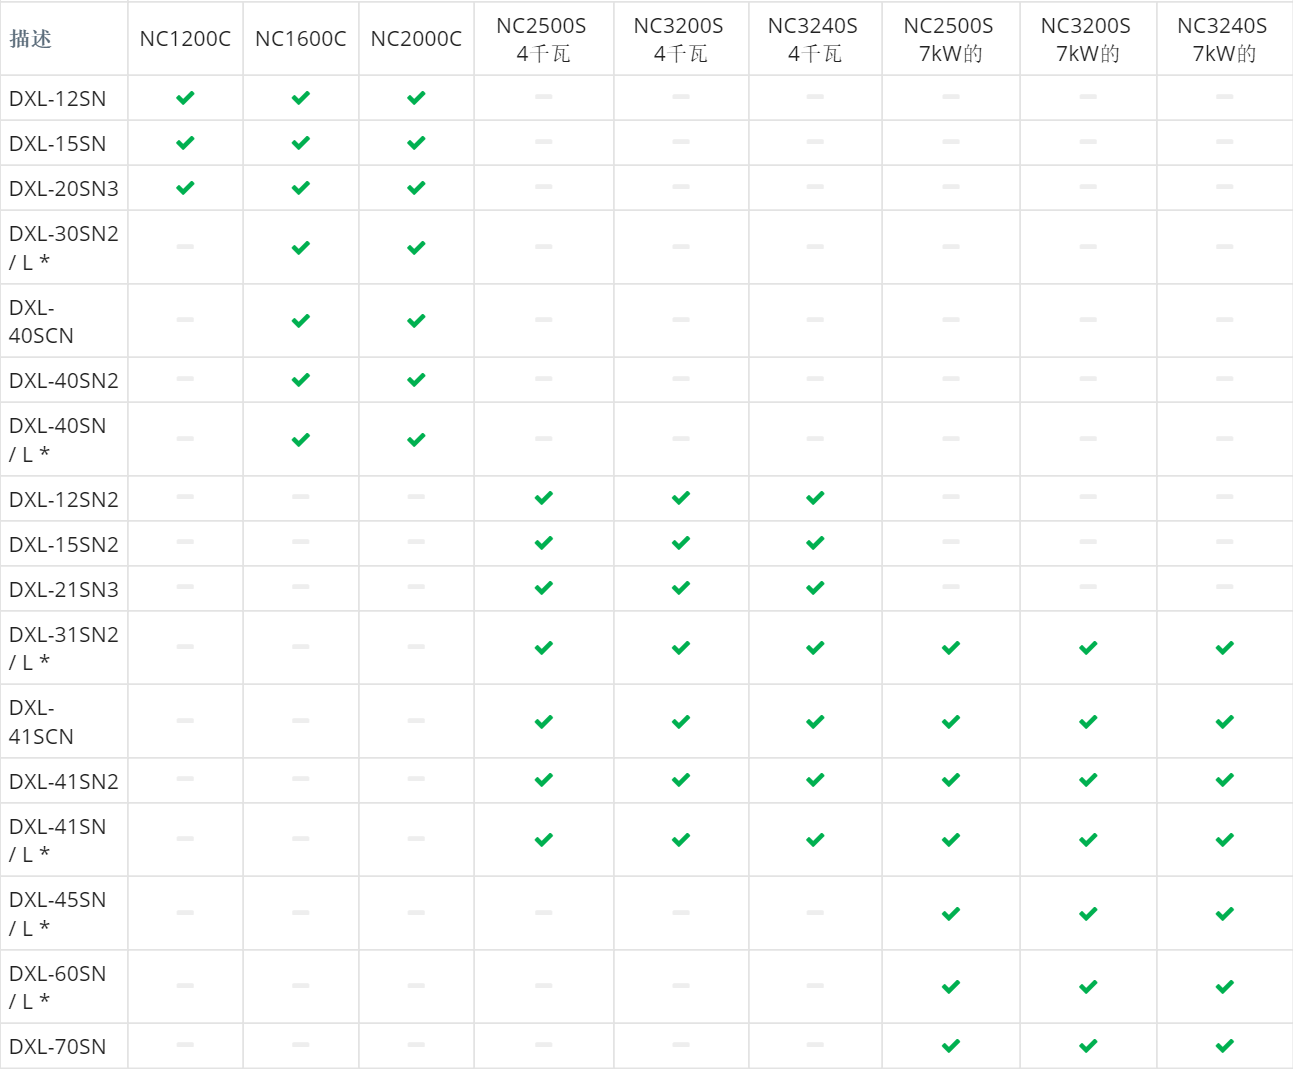Click DXL-41SCN checkmark under NC3200S 7kW
Viewport: 1293px width, 1070px height.
tap(1088, 722)
